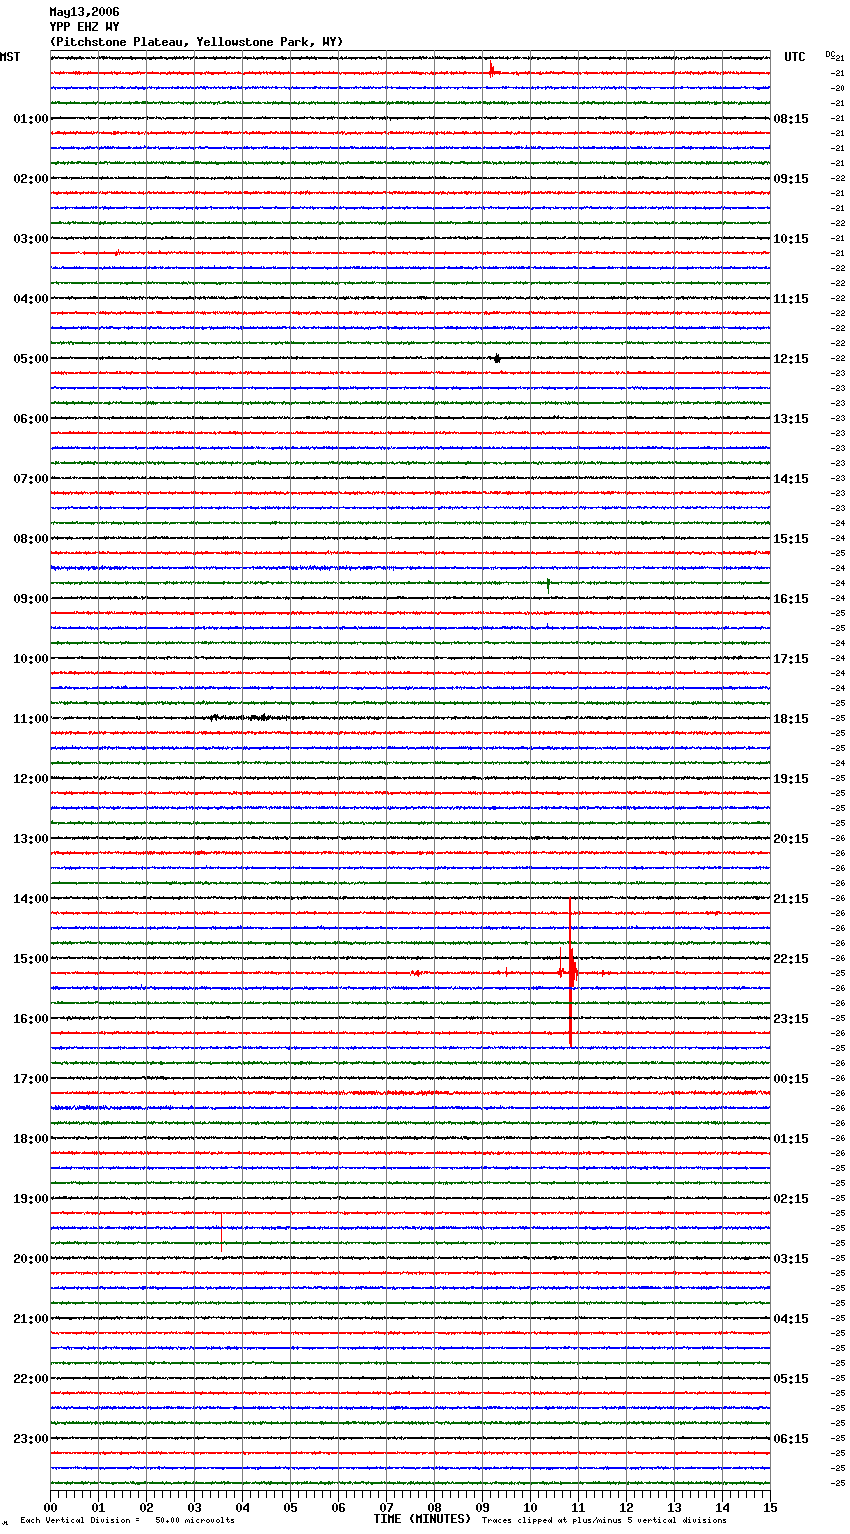This screenshot has width=850, height=1534.
Task: Click the "09:00" MST time label
Action: [30, 599]
